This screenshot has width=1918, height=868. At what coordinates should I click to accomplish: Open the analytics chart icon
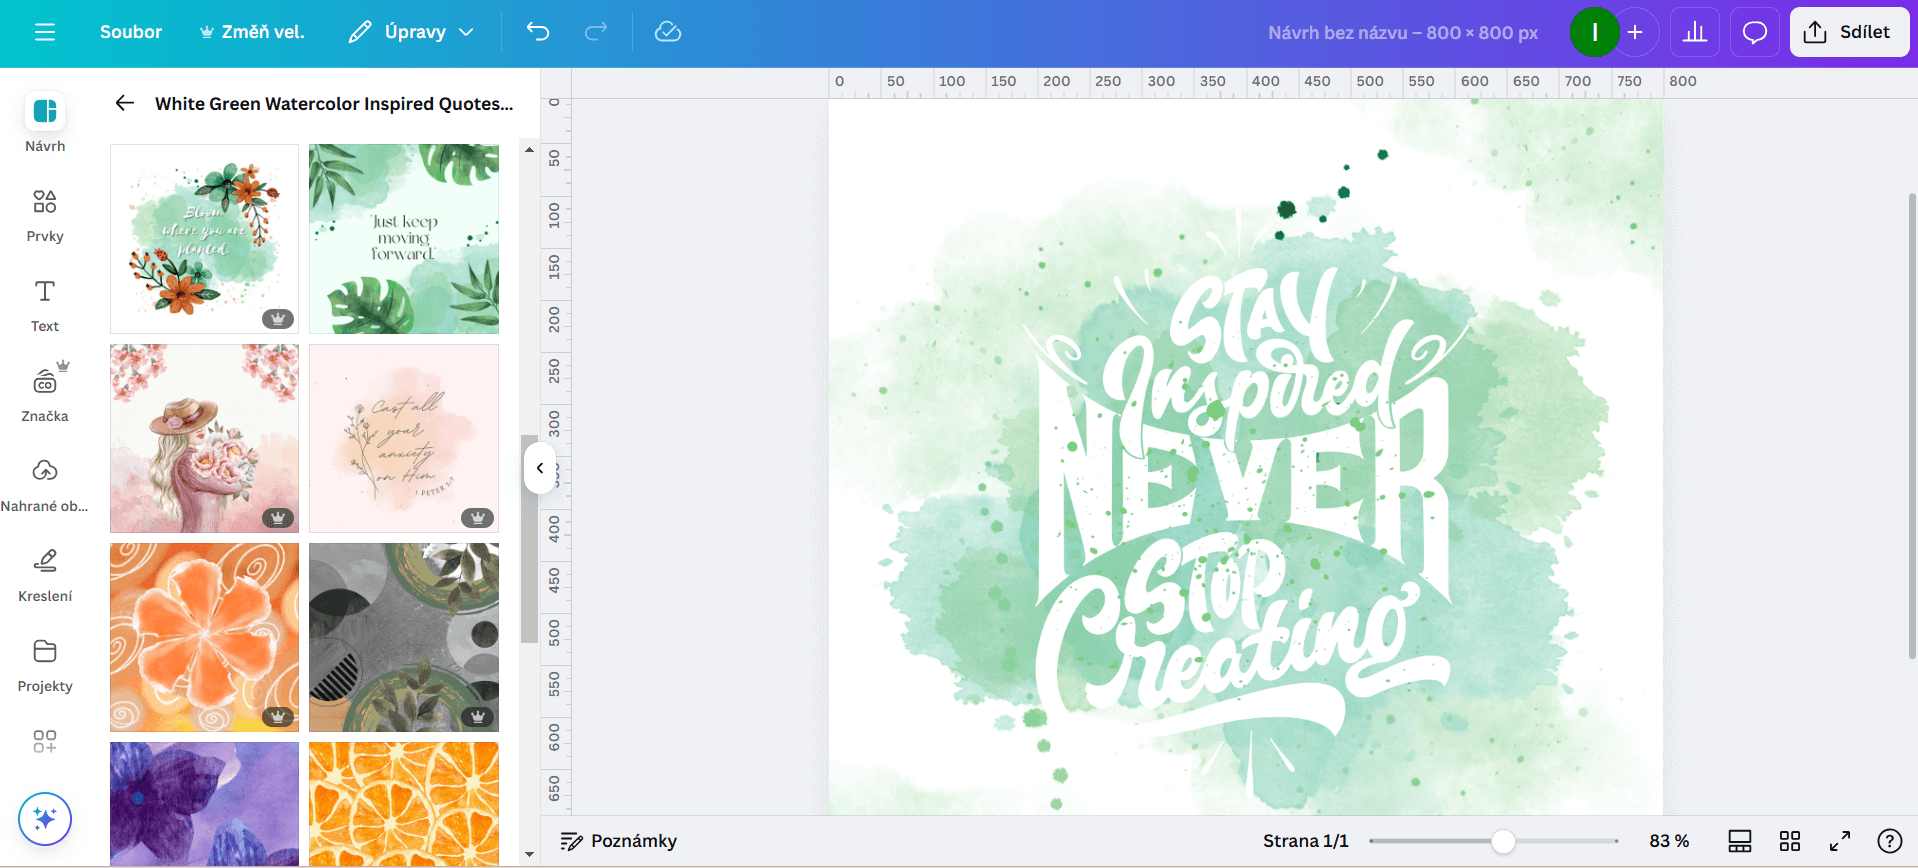(1695, 32)
